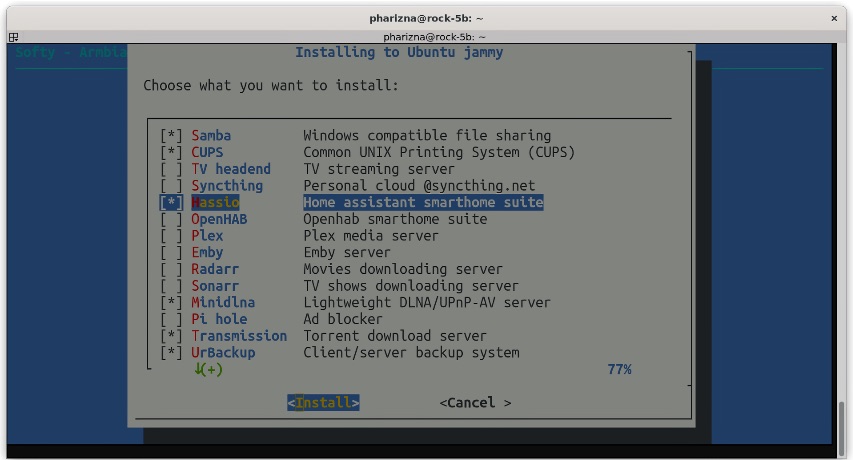Click 'Client/server backup system' description
This screenshot has width=853, height=460.
[411, 353]
